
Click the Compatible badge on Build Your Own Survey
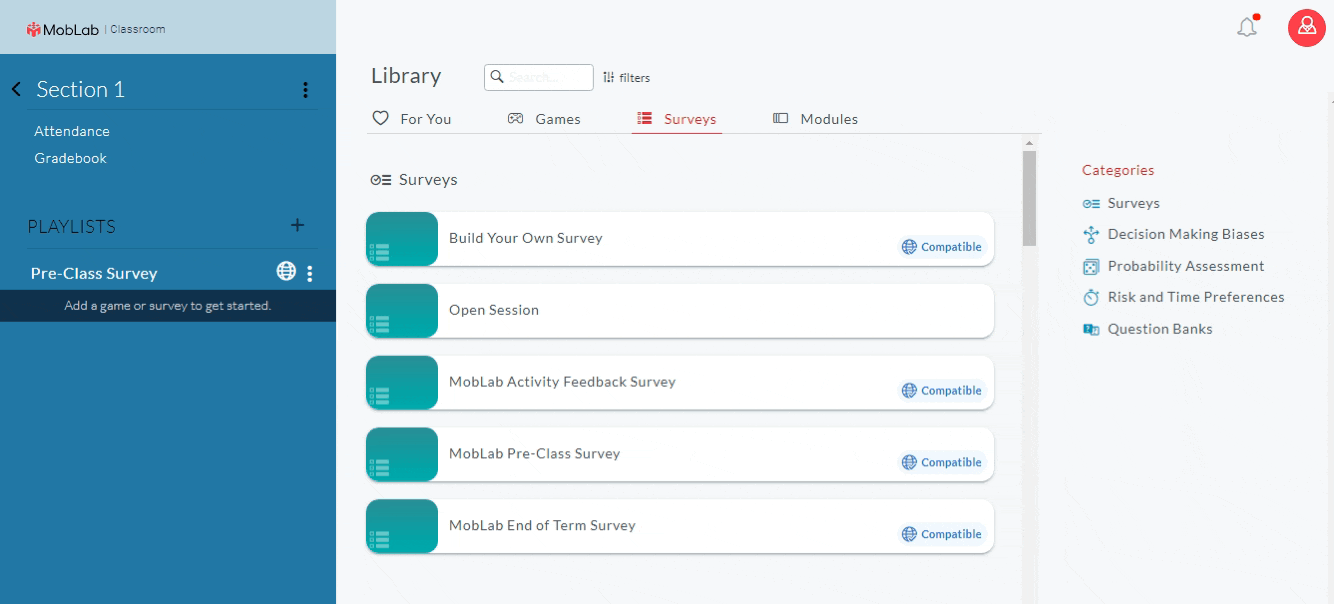[942, 247]
